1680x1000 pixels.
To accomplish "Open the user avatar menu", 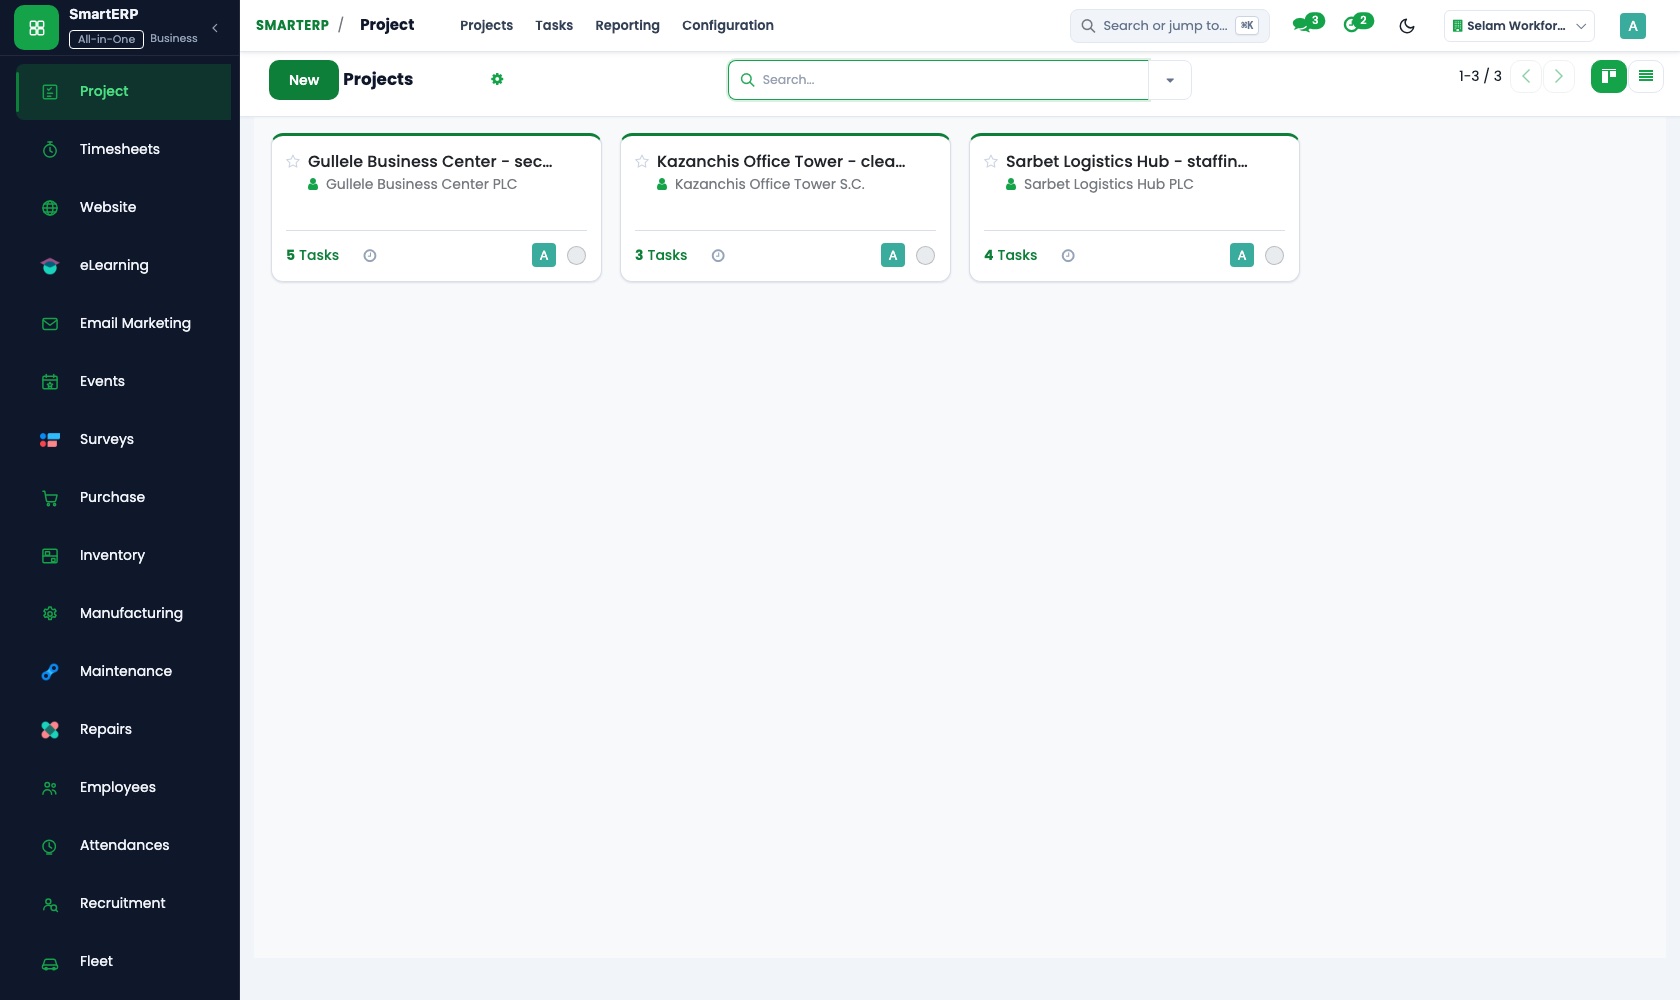I will coord(1633,26).
